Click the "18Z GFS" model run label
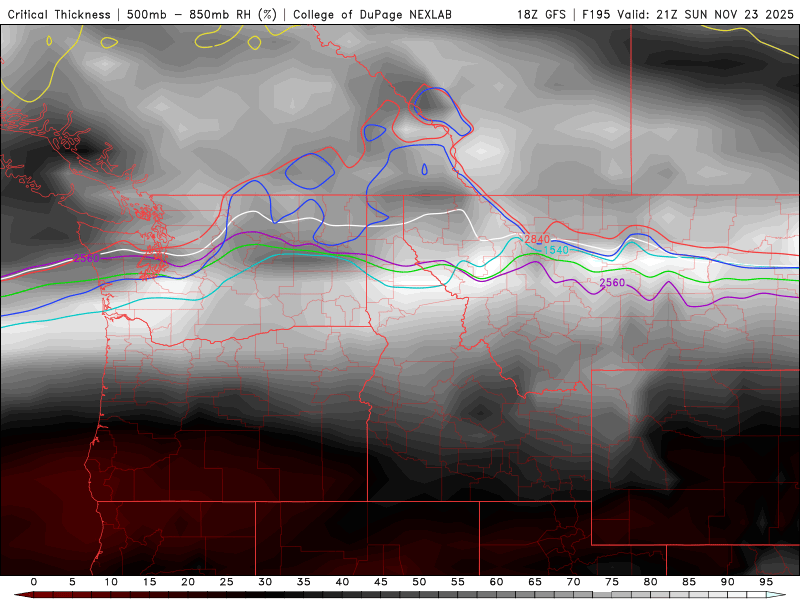 (x=541, y=14)
